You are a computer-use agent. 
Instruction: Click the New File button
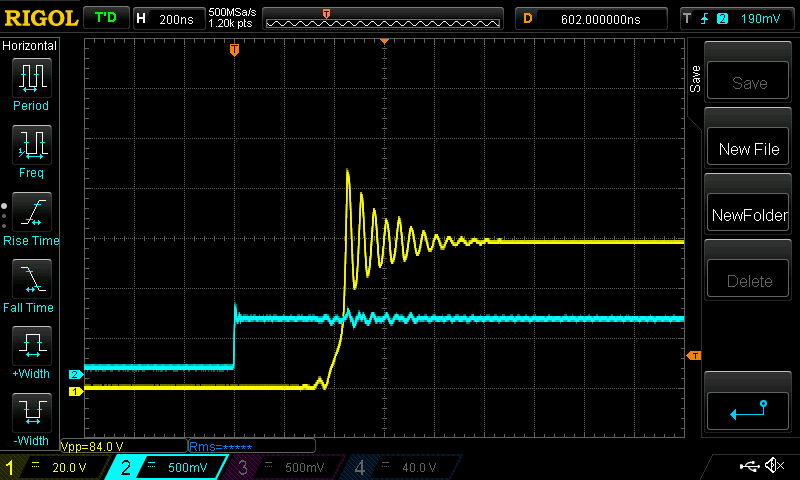[x=749, y=149]
